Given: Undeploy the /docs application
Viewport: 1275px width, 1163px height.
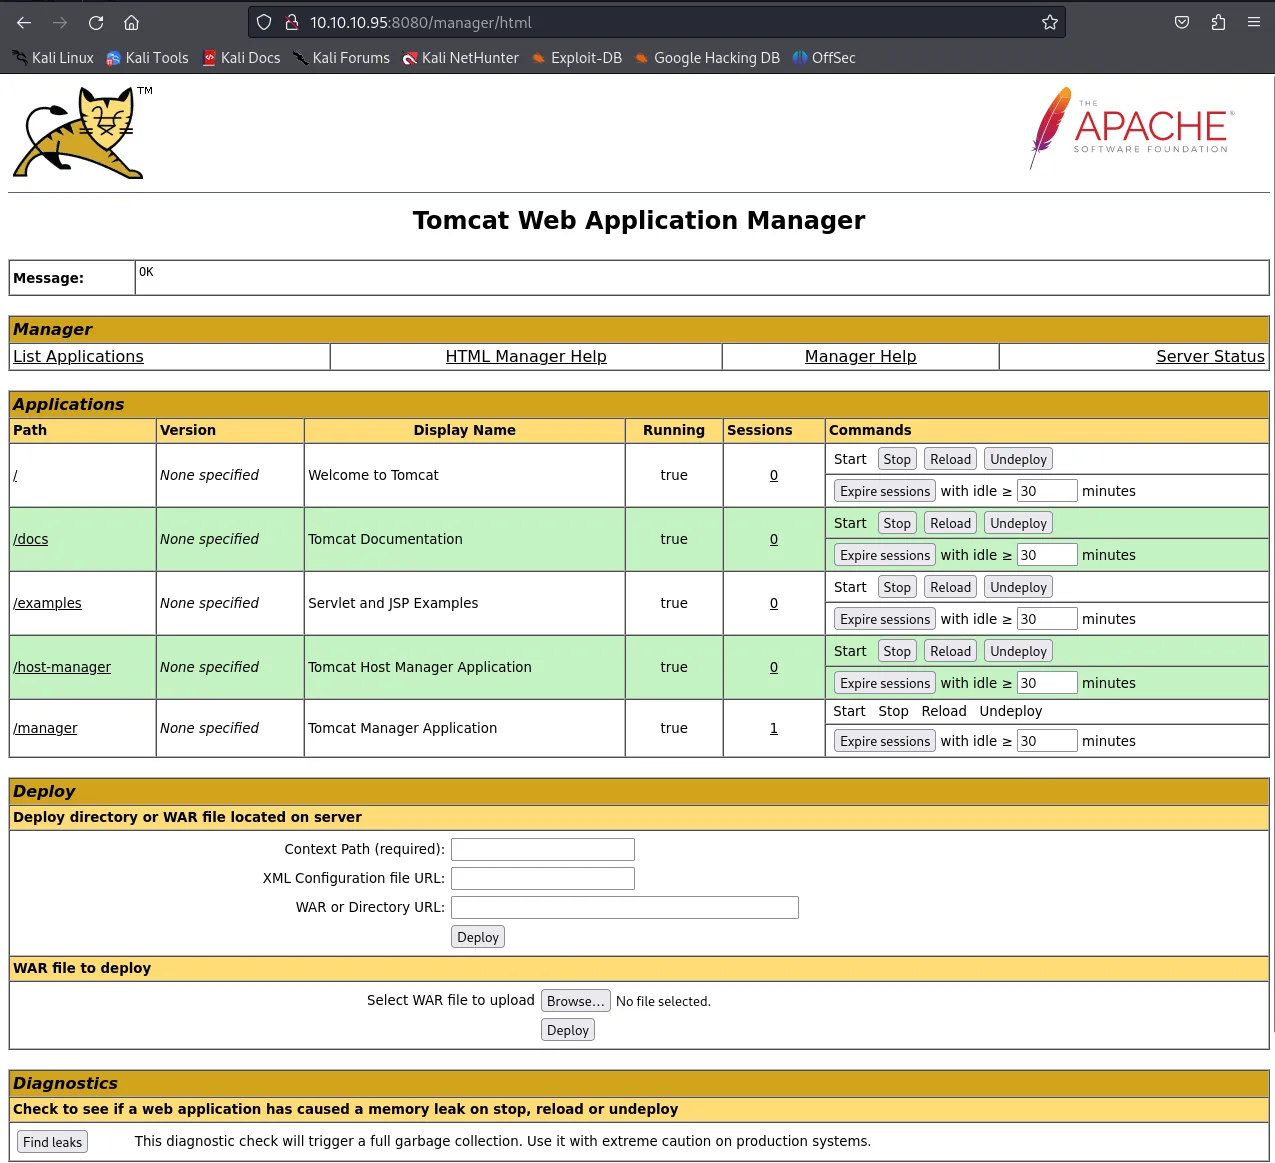Looking at the screenshot, I should 1018,523.
